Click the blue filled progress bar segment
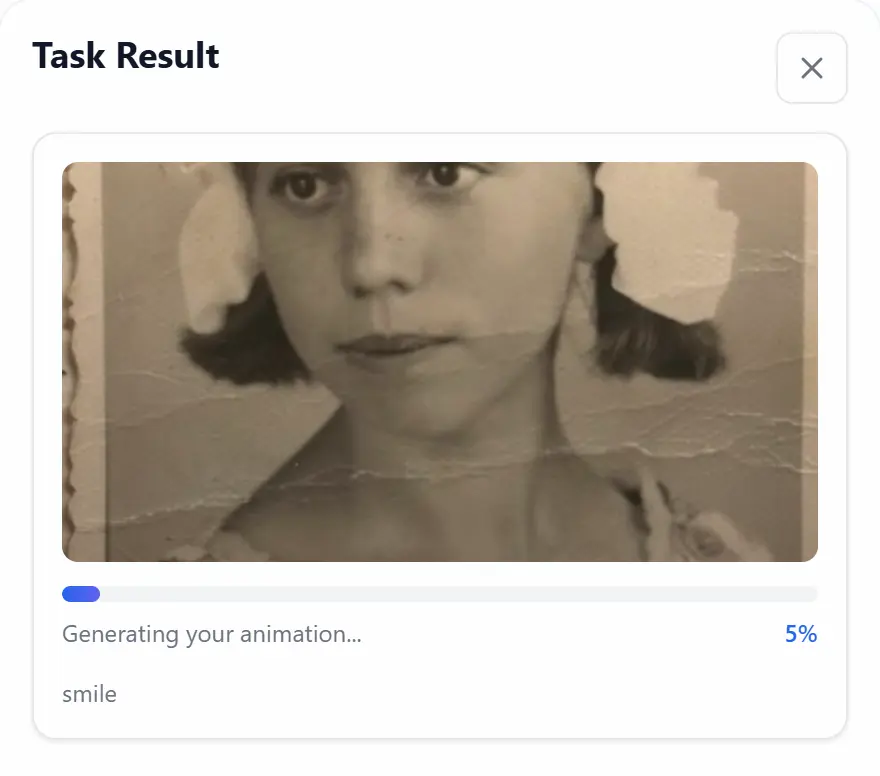This screenshot has width=880, height=776. click(x=81, y=594)
